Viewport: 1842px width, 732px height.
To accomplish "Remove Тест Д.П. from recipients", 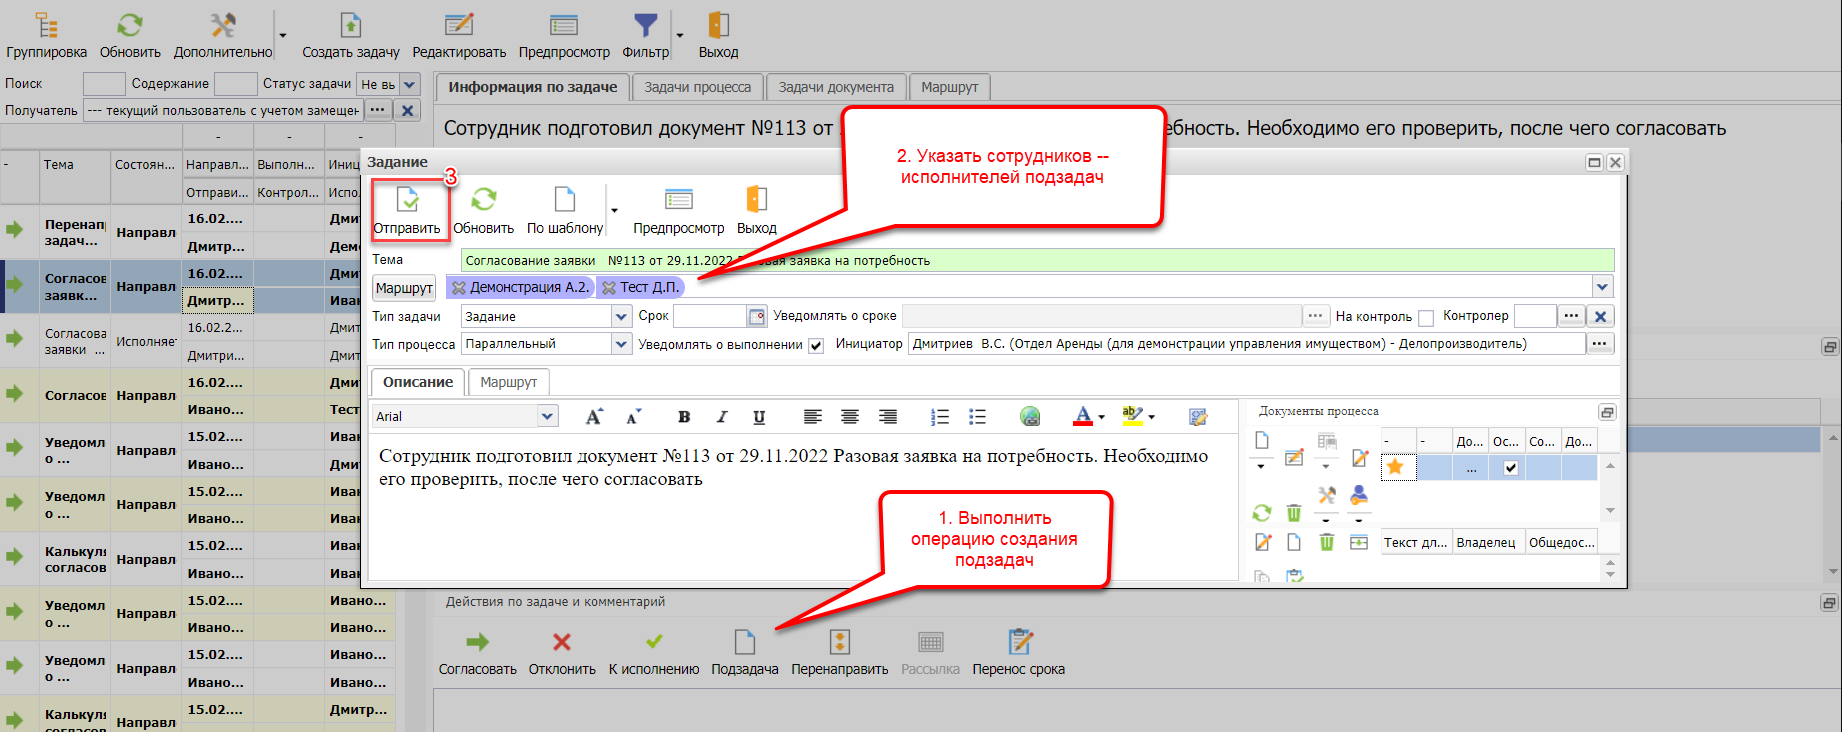I will [x=609, y=288].
